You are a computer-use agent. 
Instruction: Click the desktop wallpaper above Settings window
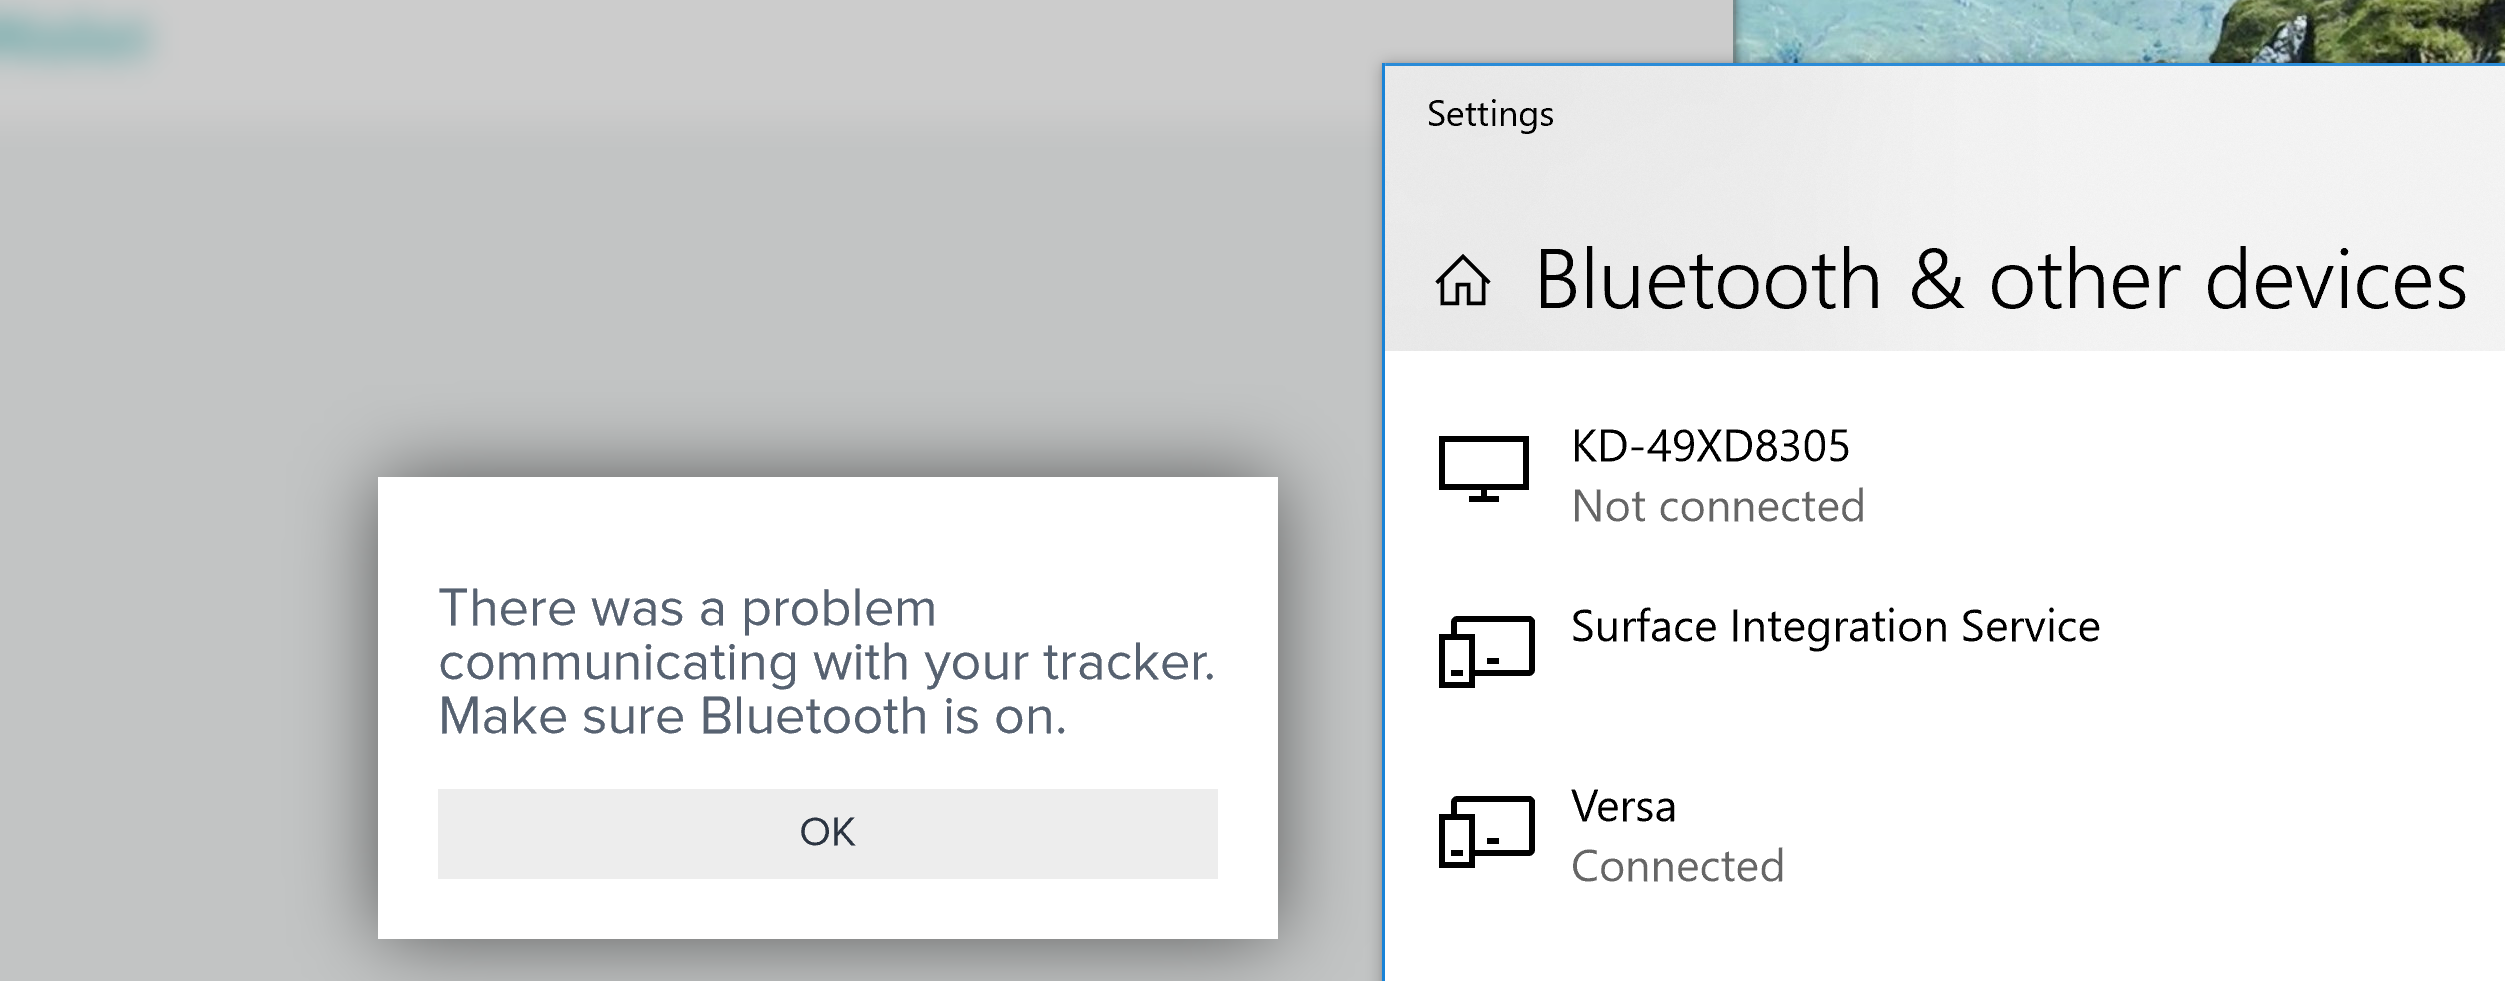tap(2100, 30)
